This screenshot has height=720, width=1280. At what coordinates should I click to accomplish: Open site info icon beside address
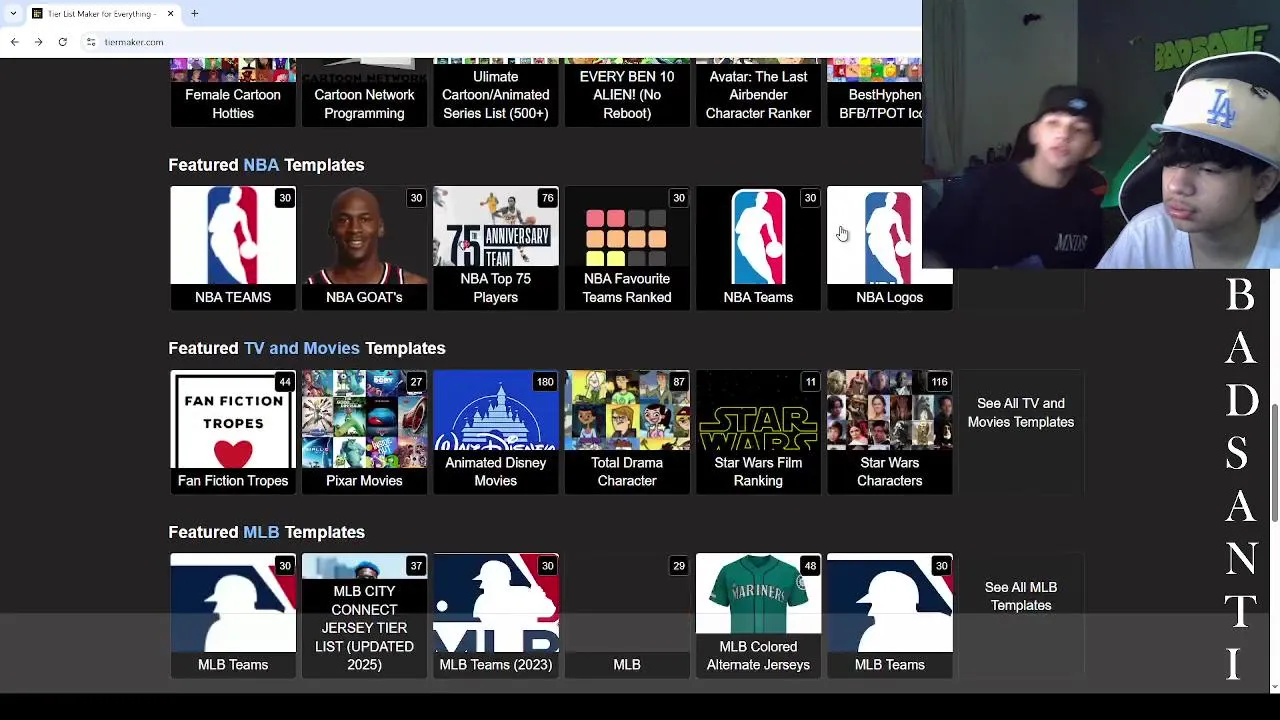pyautogui.click(x=90, y=42)
